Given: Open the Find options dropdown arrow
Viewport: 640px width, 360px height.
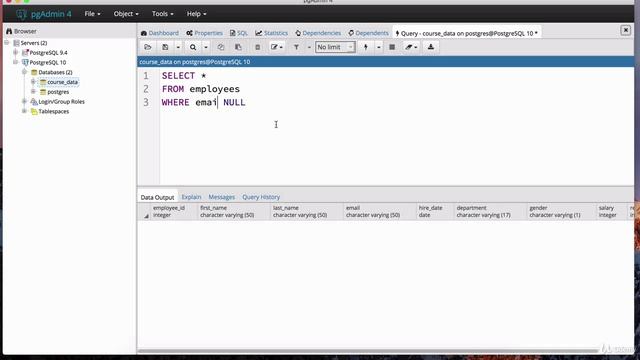Looking at the screenshot, I should (206, 47).
